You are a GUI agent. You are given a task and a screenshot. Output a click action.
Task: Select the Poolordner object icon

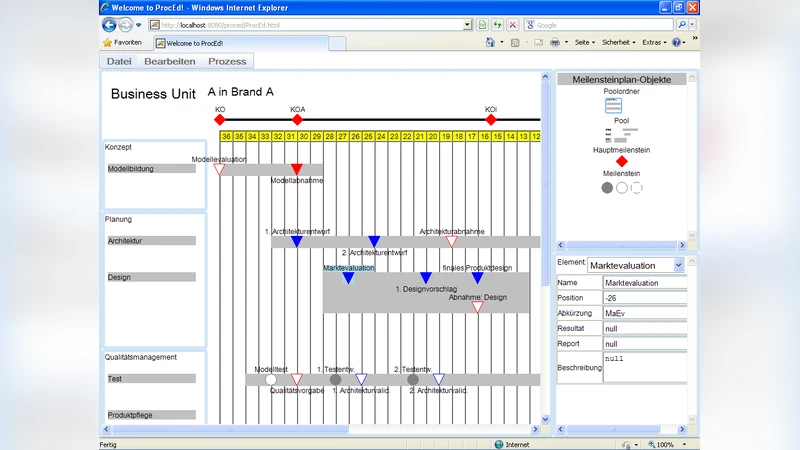pyautogui.click(x=613, y=106)
